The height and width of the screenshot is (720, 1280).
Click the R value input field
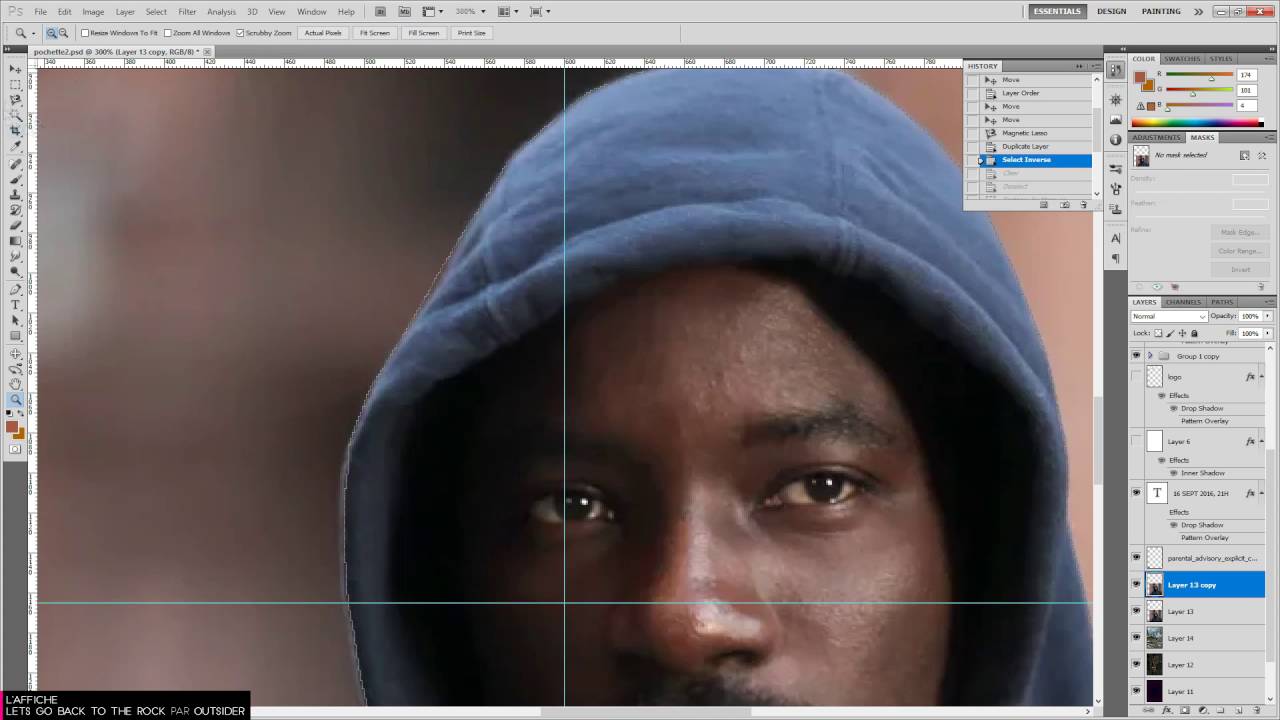pos(1246,75)
